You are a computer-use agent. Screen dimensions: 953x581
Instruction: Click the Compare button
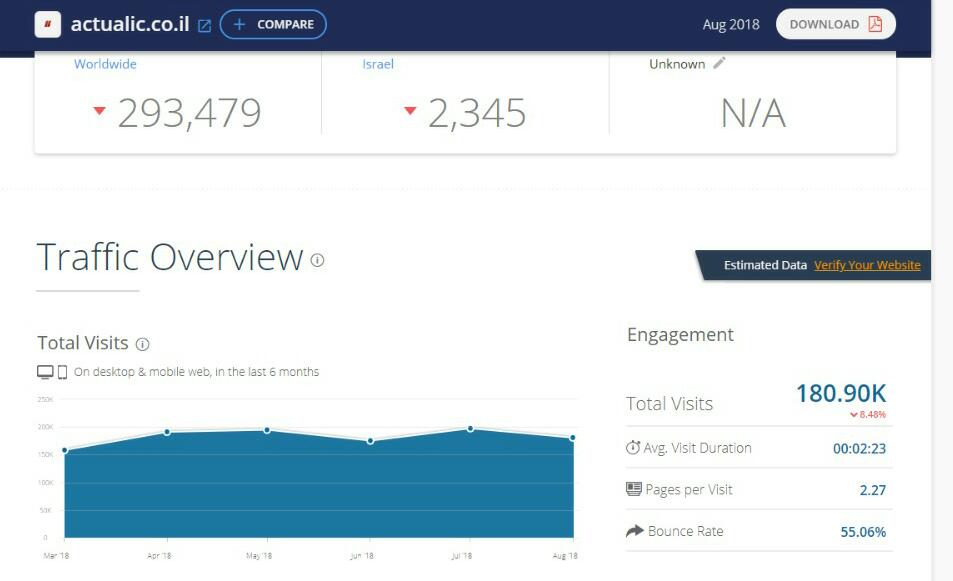point(273,24)
